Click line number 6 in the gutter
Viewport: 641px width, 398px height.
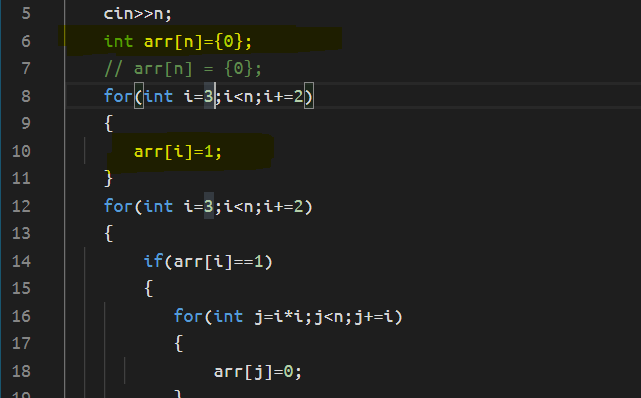pos(26,41)
